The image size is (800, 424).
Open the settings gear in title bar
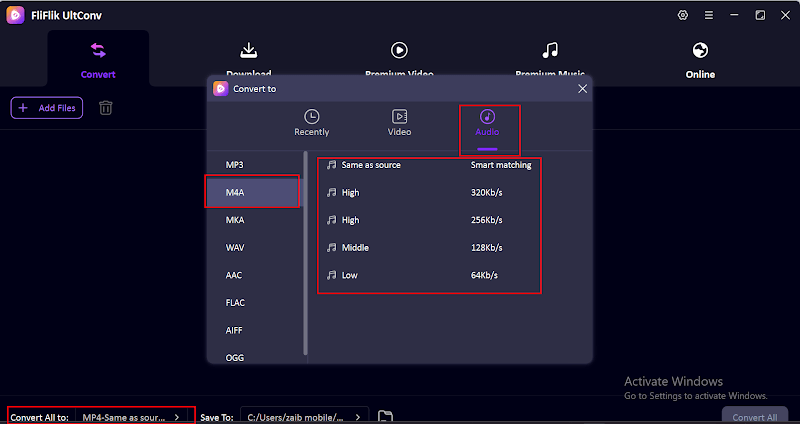point(683,15)
